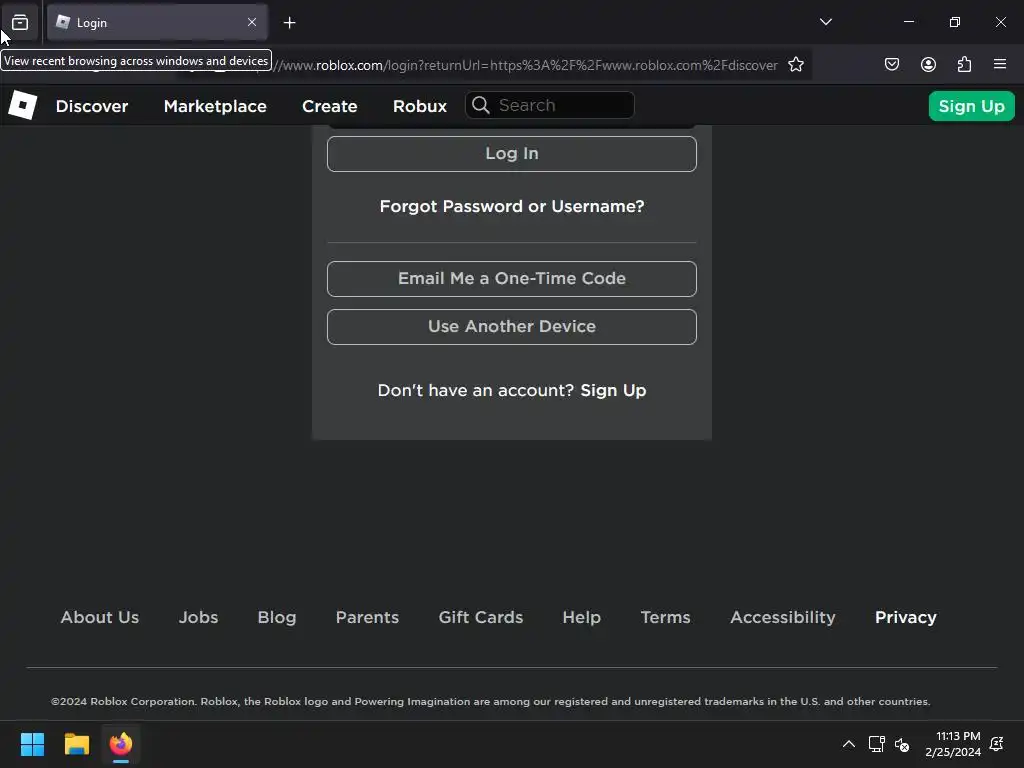Open the Parents footer link
This screenshot has height=768, width=1024.
367,617
